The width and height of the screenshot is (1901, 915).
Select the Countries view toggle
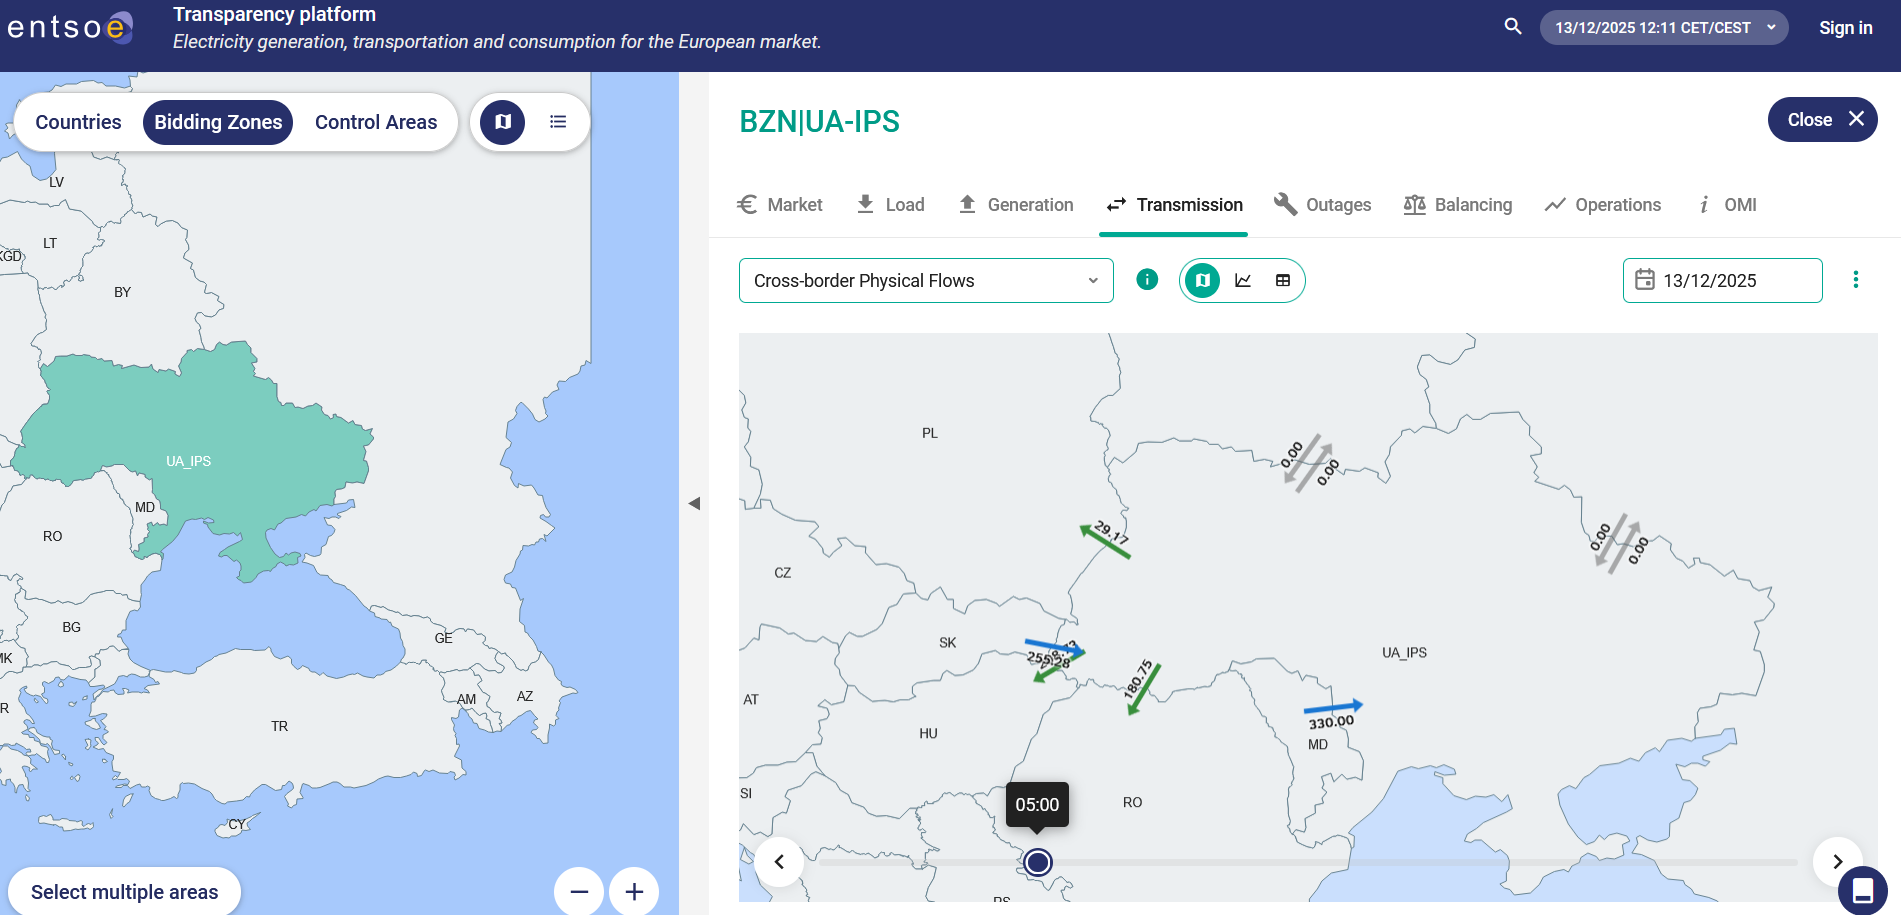click(78, 122)
